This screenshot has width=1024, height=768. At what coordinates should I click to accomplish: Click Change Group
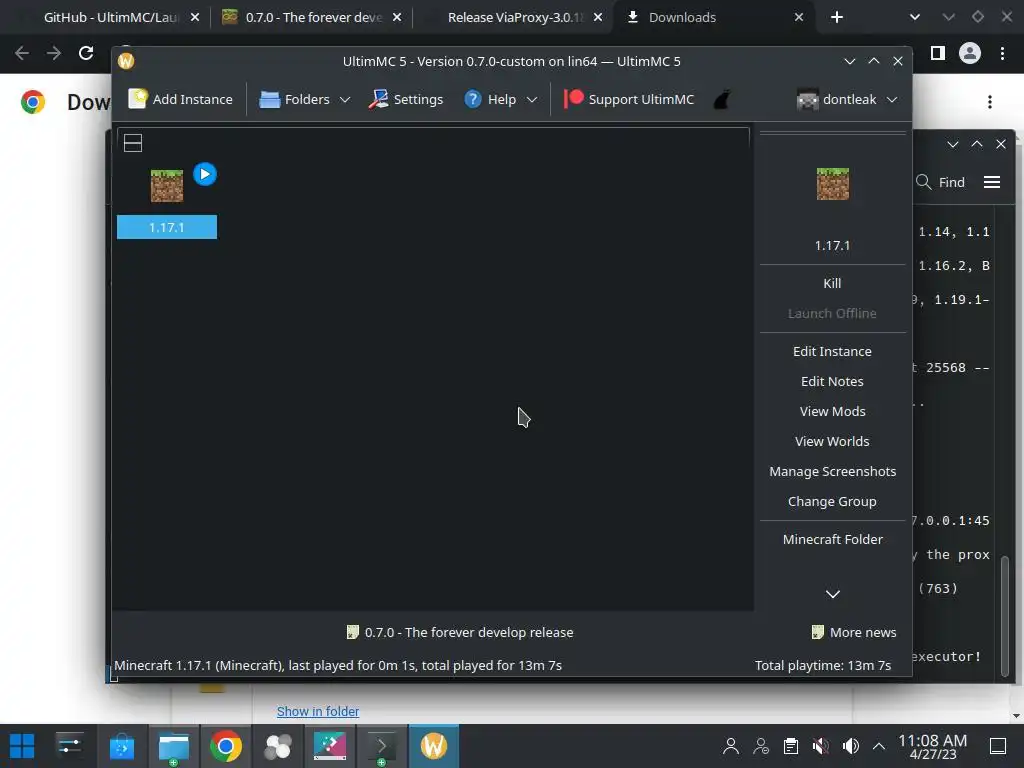click(832, 502)
